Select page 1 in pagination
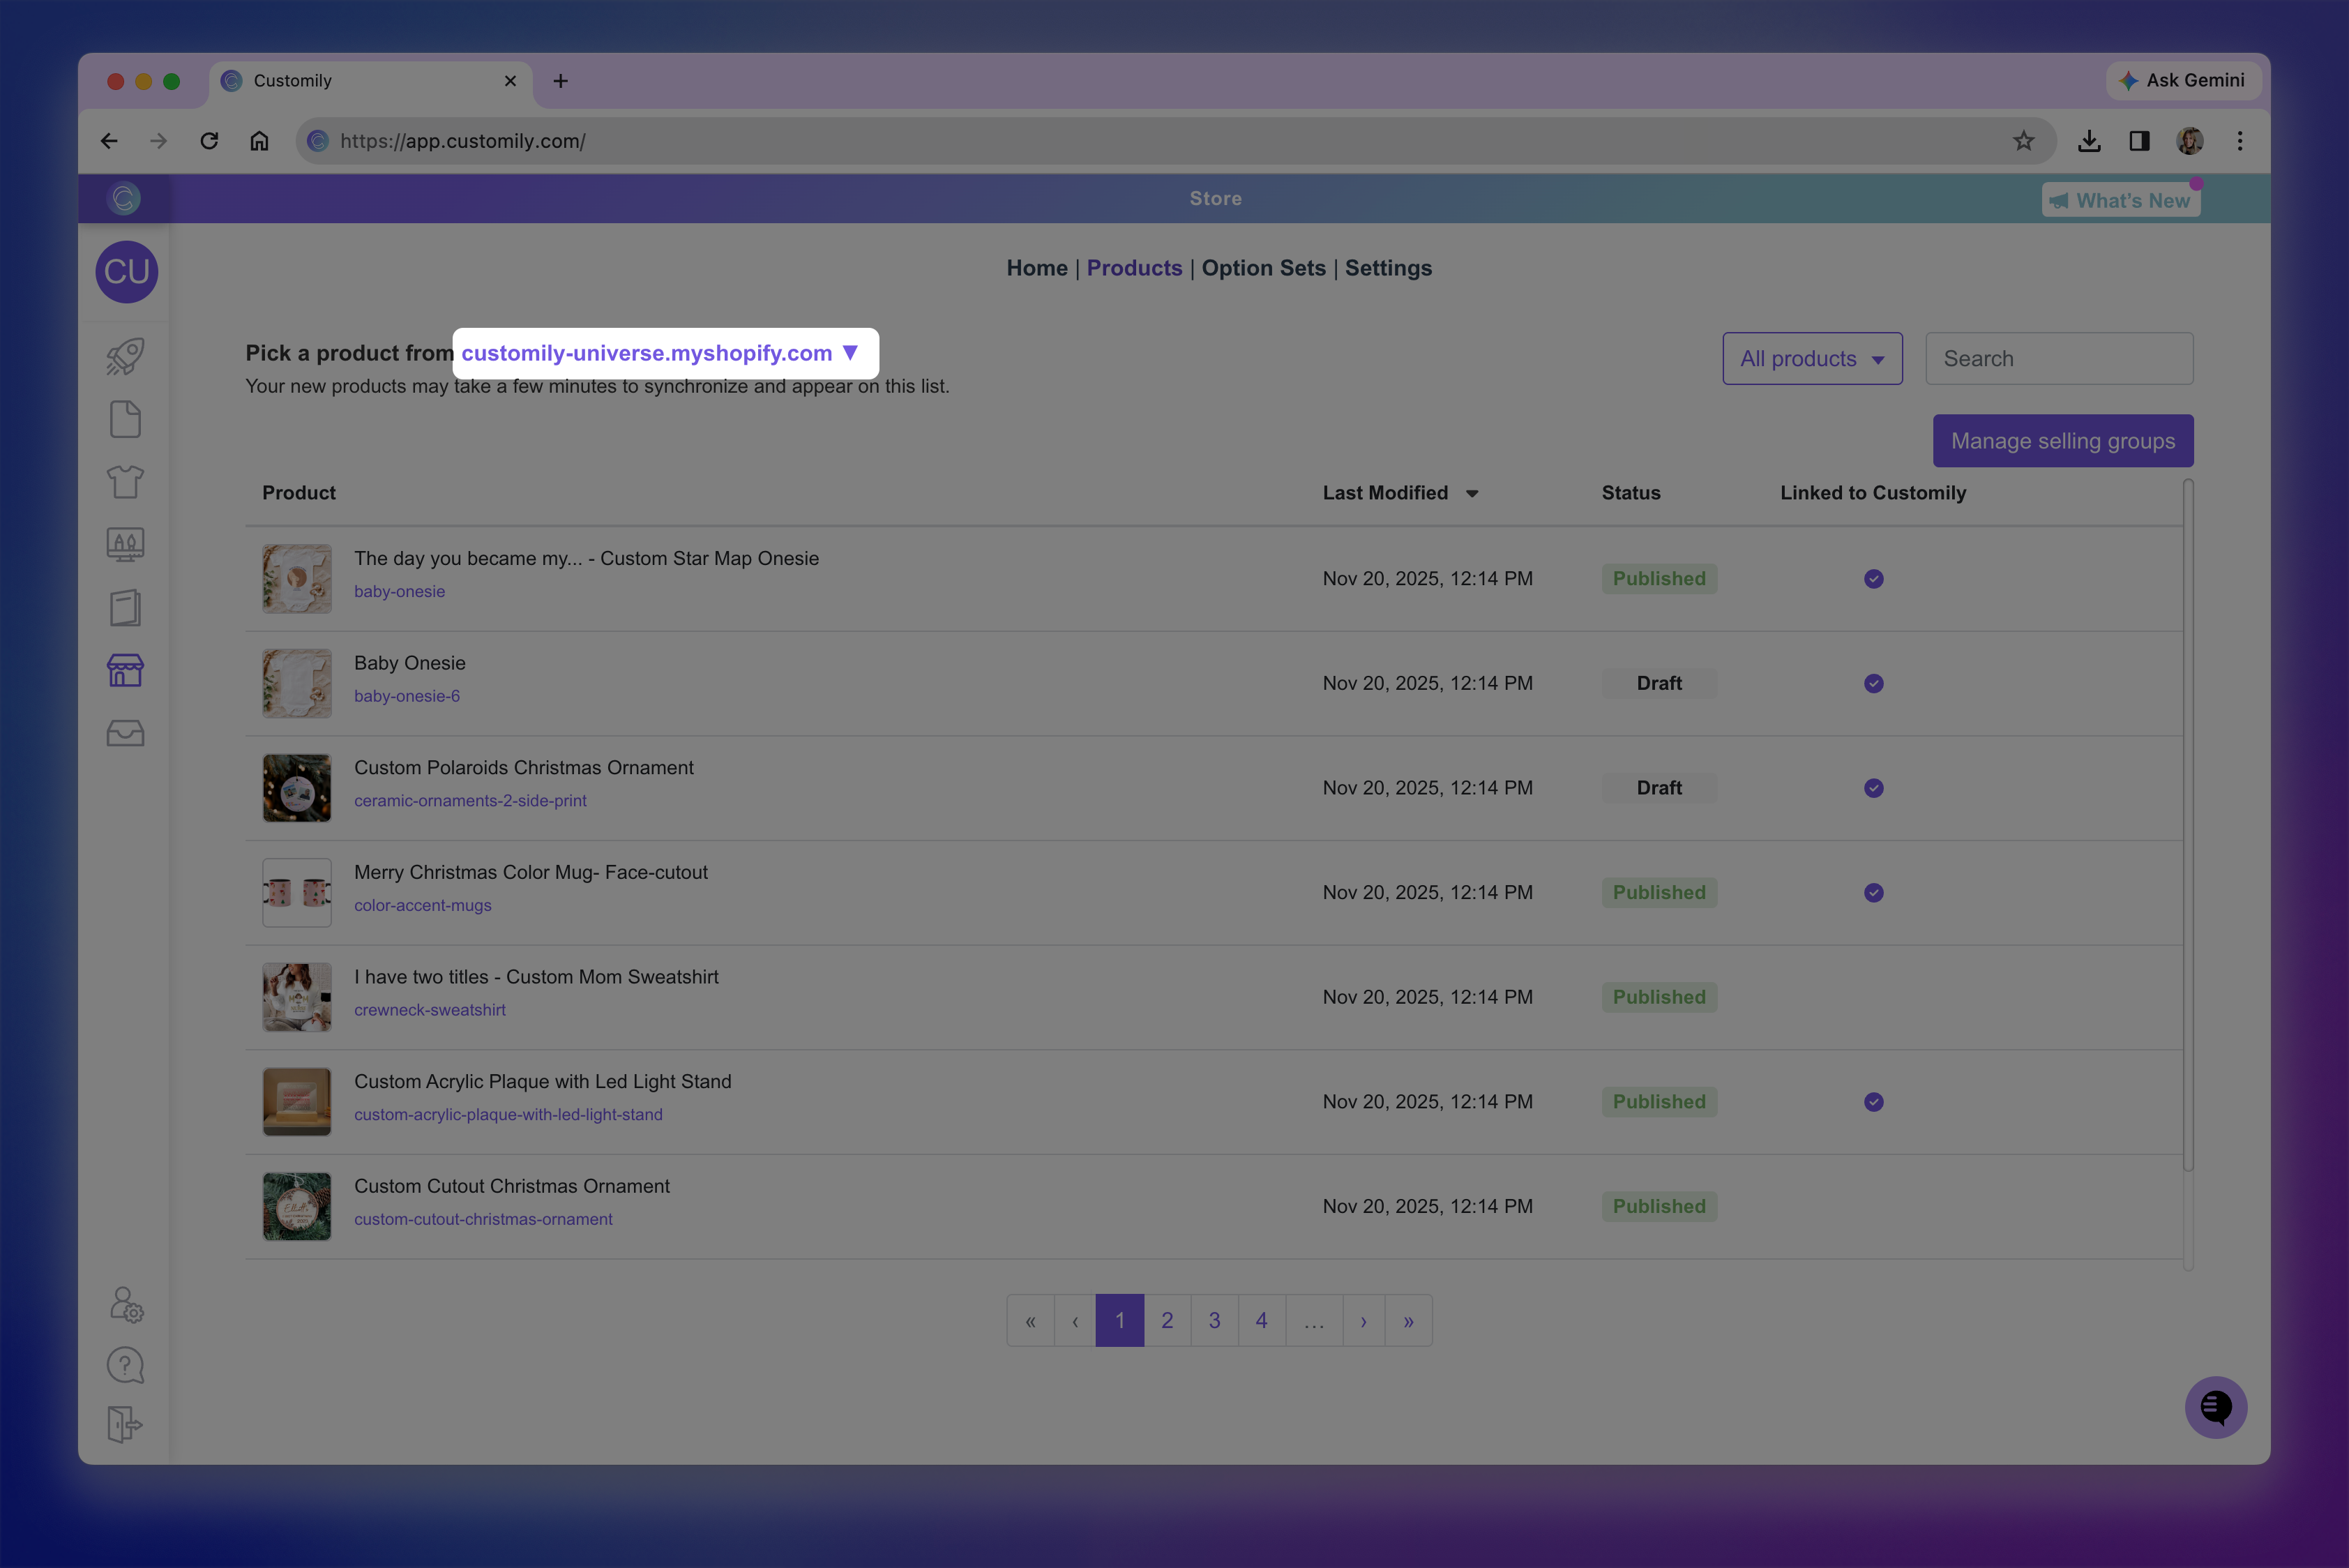 (x=1120, y=1320)
